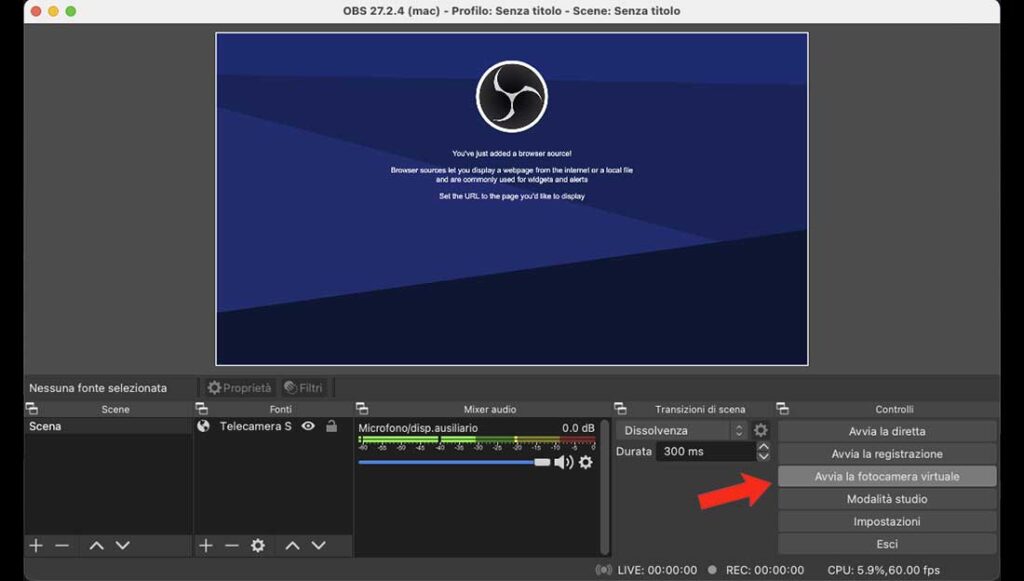Open Impostazioni settings
The width and height of the screenshot is (1024, 581).
[x=887, y=522]
